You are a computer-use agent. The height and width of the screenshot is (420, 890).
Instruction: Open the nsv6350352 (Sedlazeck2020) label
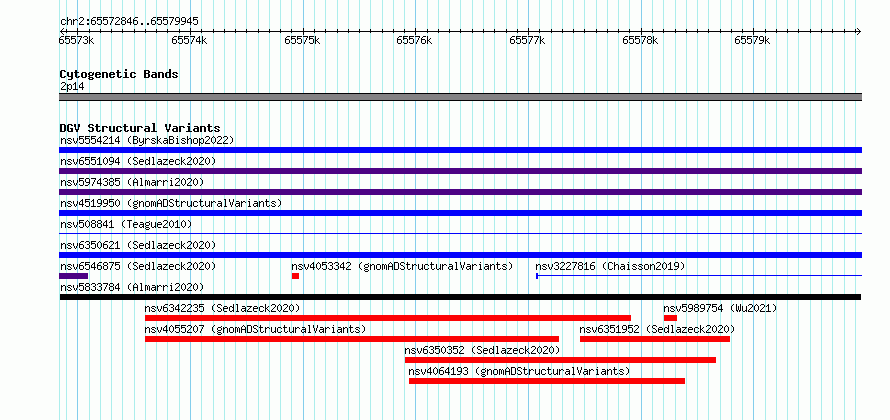[x=482, y=350]
